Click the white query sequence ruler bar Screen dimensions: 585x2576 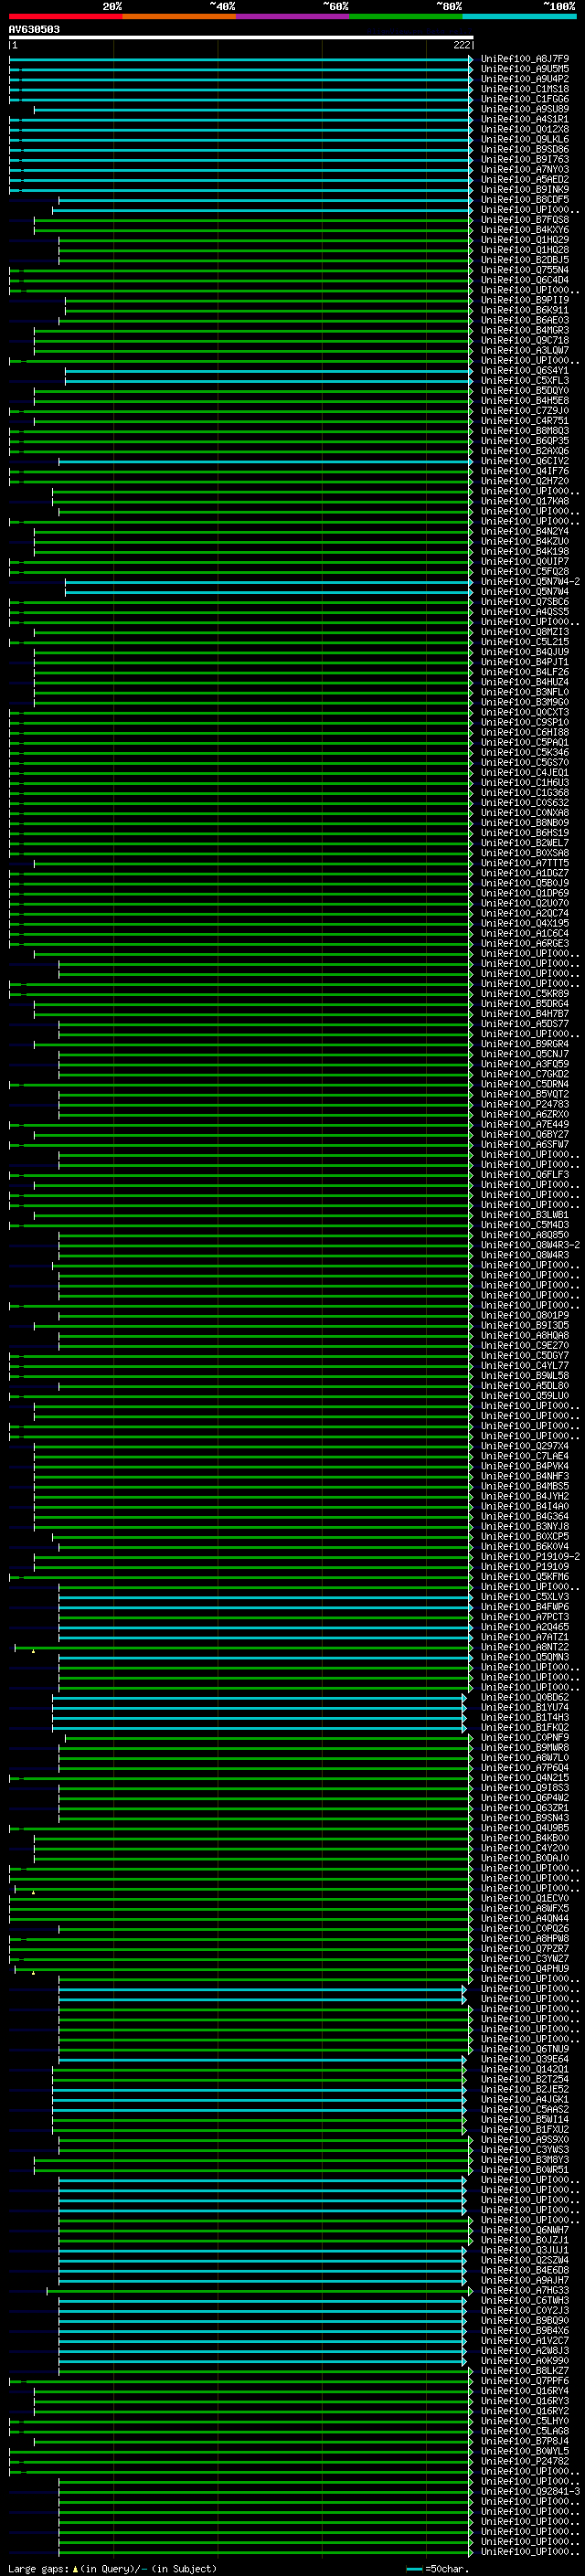coord(241,37)
